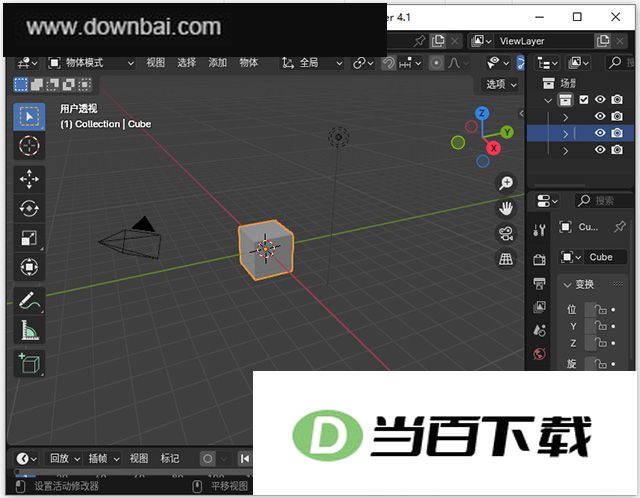Click jump-to-start button in timeline
Viewport: 640px width, 498px height.
[x=245, y=459]
